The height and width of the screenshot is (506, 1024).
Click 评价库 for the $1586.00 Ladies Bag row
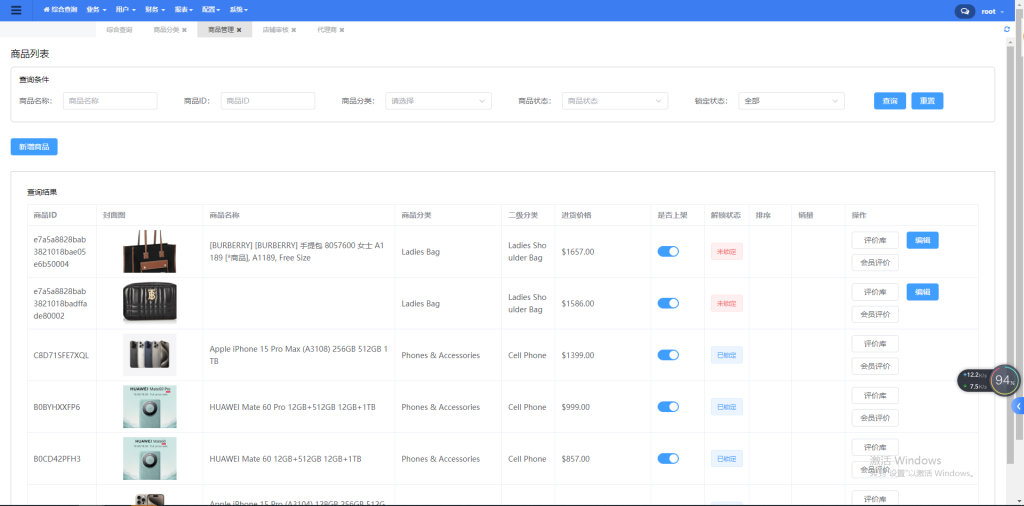pos(875,292)
